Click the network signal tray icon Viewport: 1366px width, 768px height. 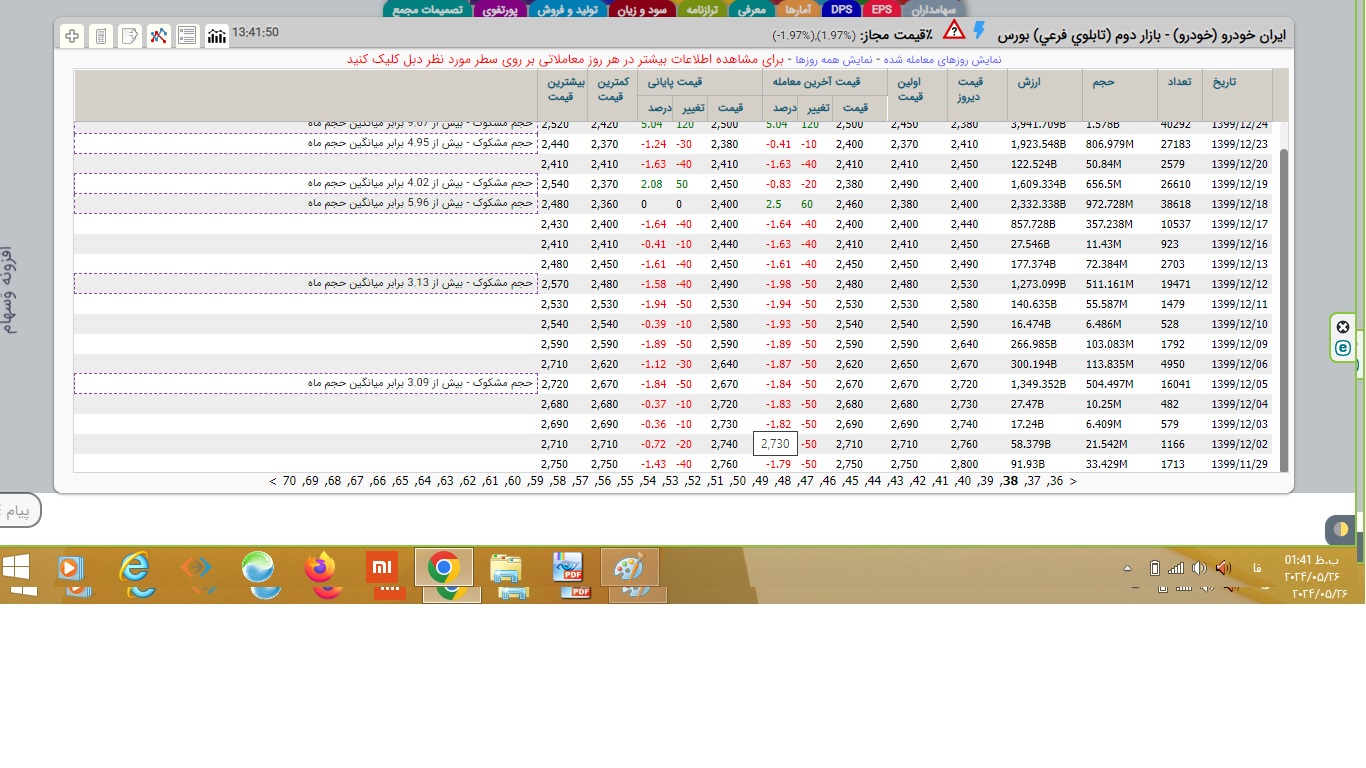point(1176,568)
